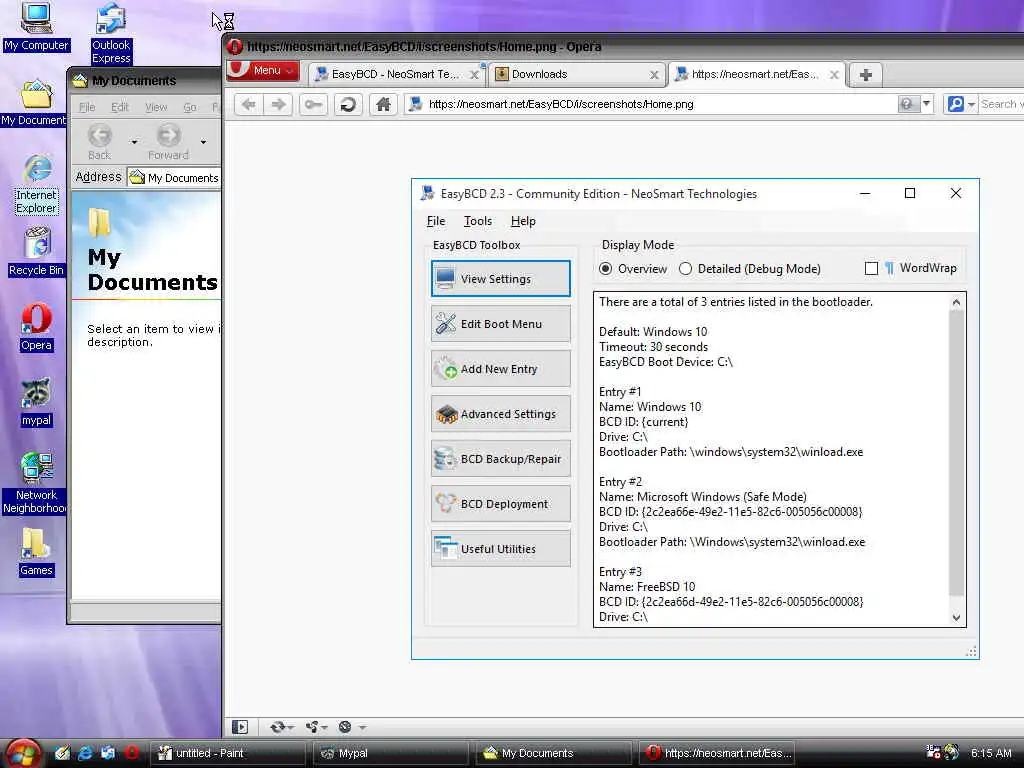Switch to untitled - Paint taskbar button
The width and height of the screenshot is (1024, 768).
point(227,753)
